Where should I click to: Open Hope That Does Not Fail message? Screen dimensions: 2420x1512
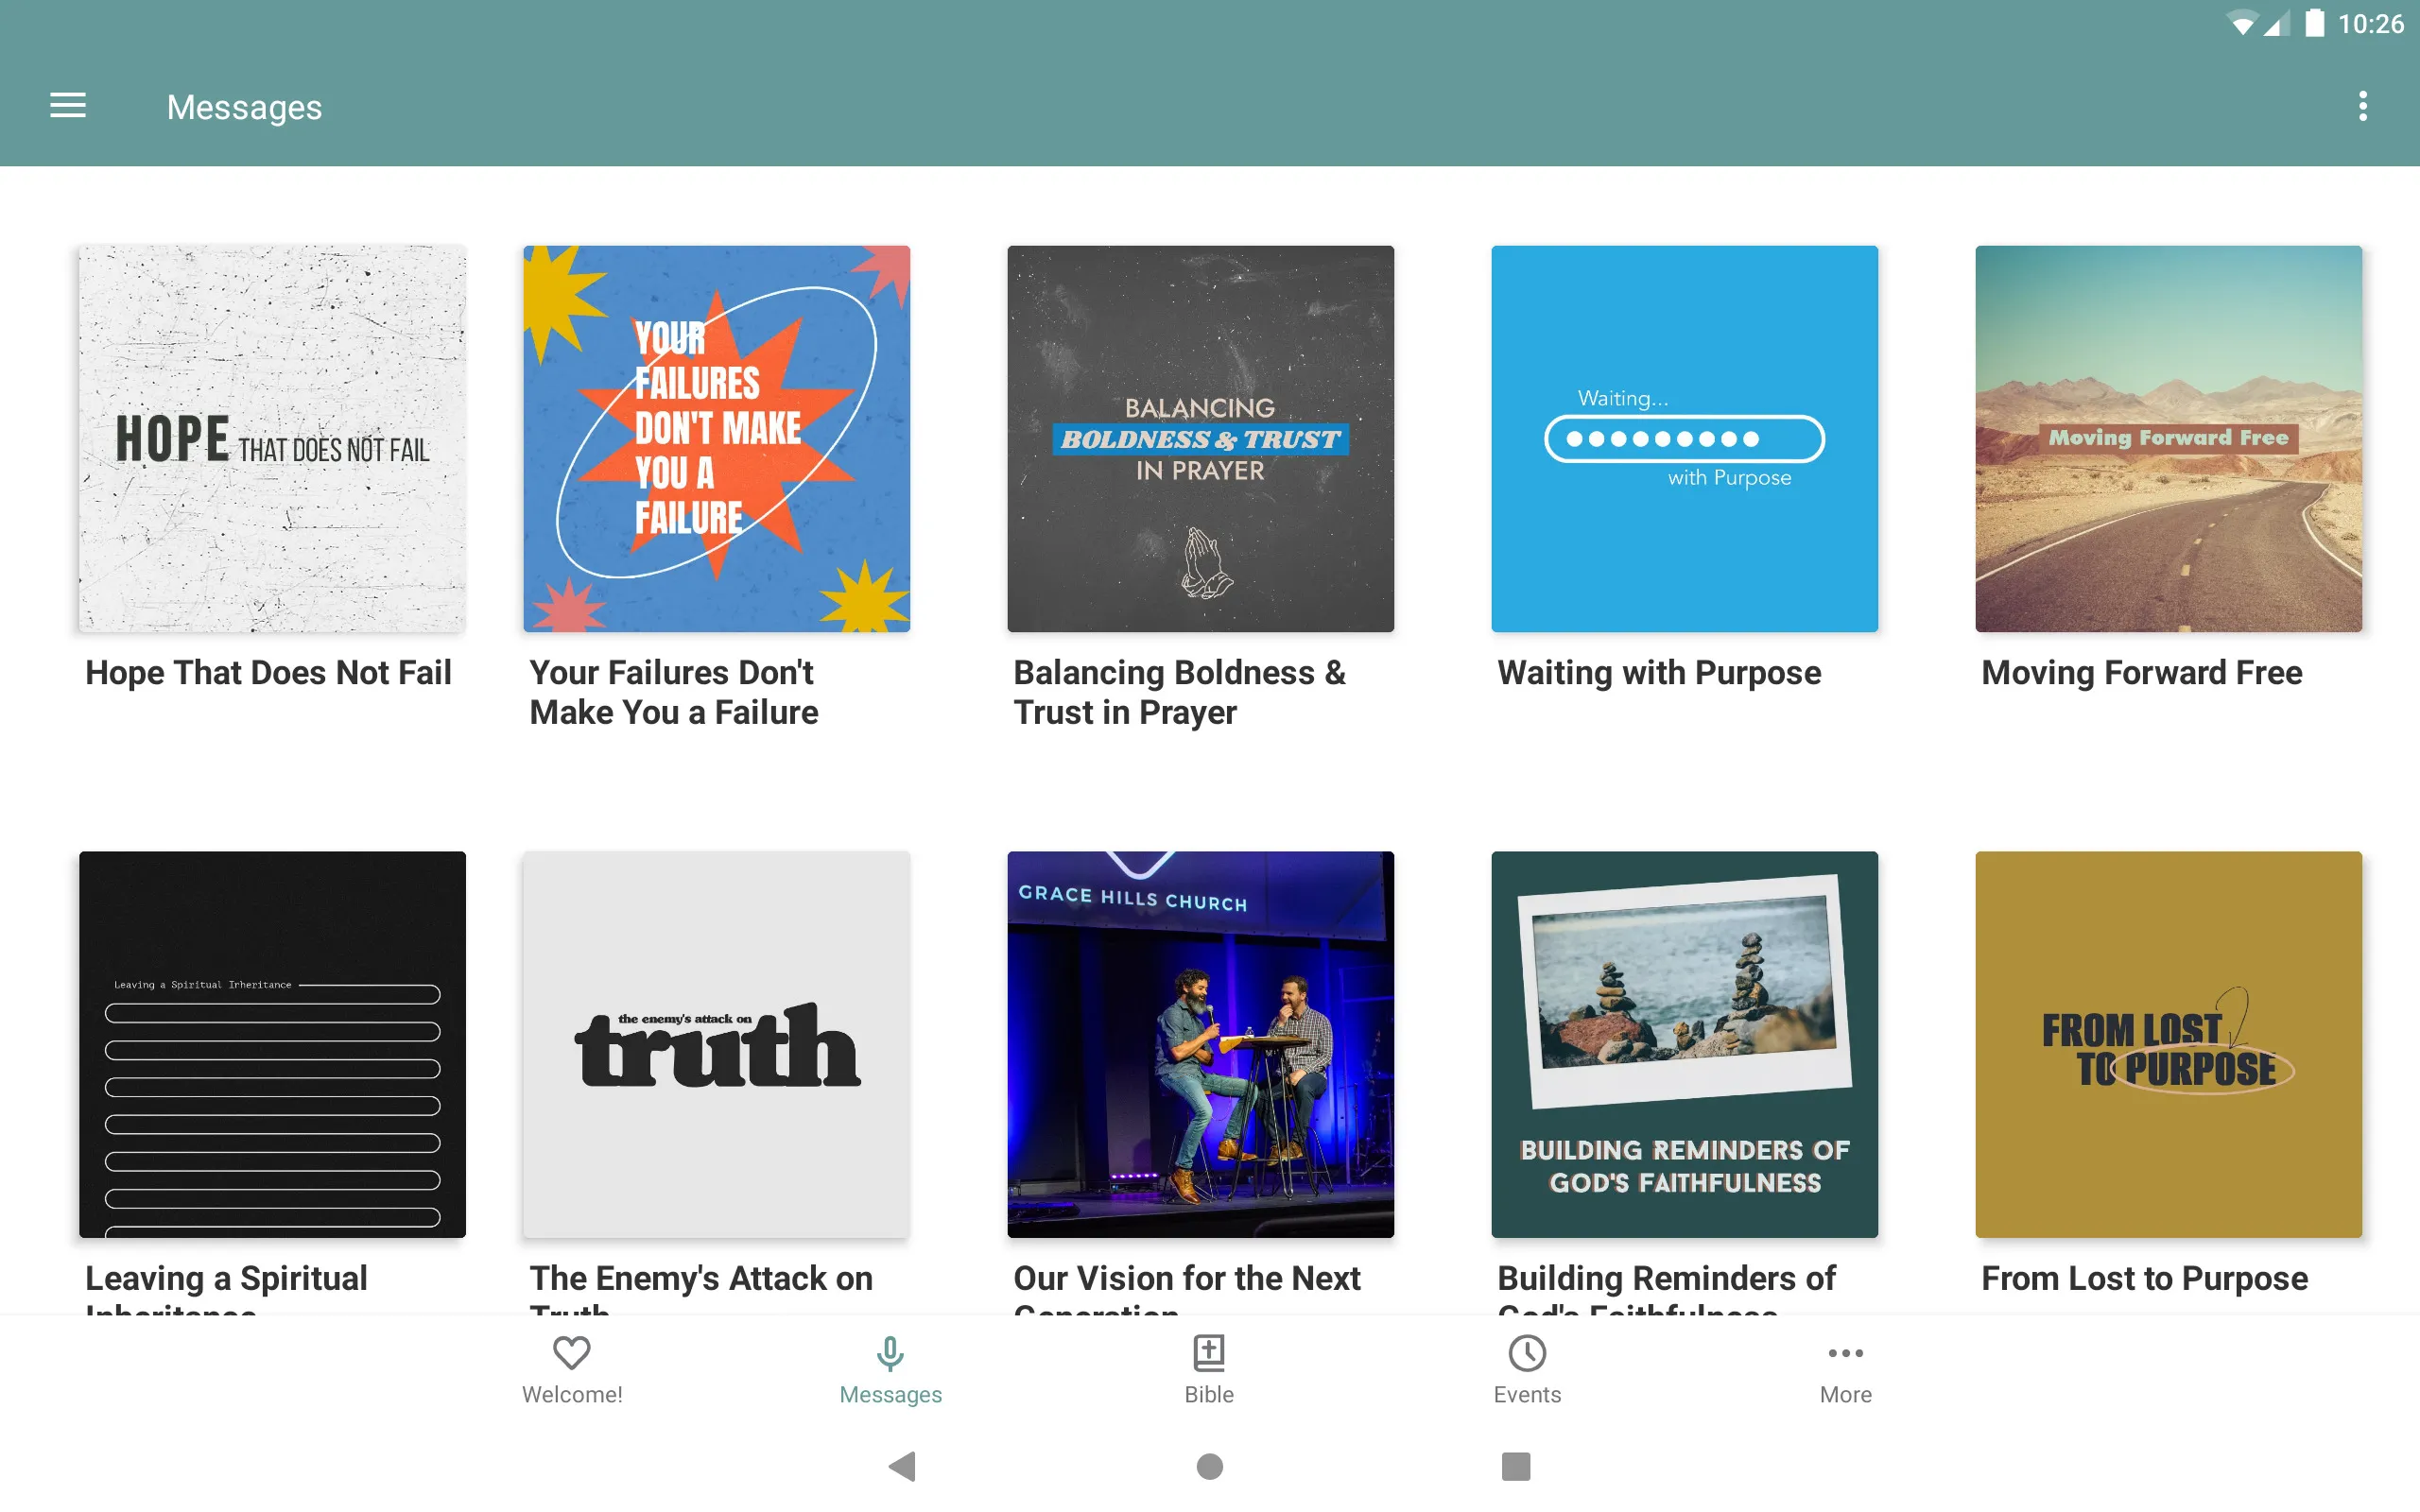(x=270, y=438)
